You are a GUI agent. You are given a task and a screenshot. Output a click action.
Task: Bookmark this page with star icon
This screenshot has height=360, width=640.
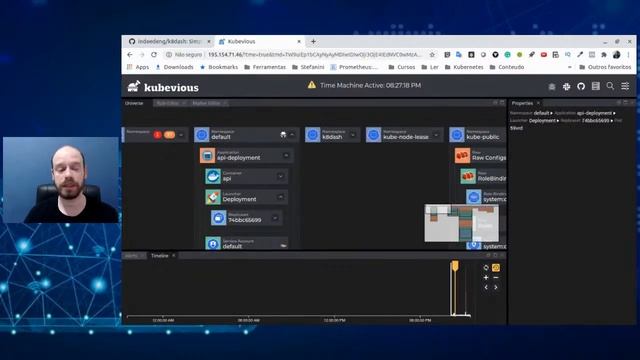coord(432,54)
